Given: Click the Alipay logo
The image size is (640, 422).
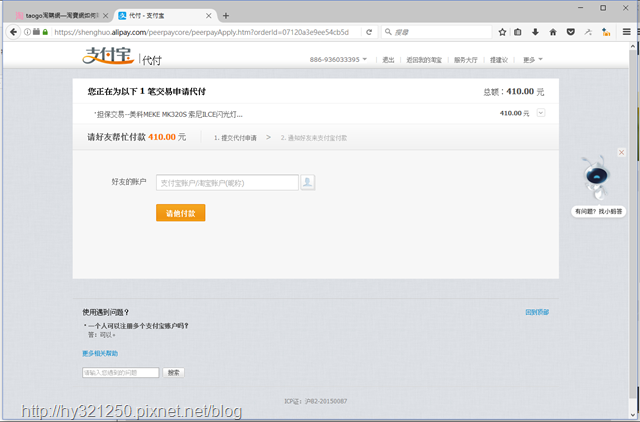Looking at the screenshot, I should [x=108, y=56].
